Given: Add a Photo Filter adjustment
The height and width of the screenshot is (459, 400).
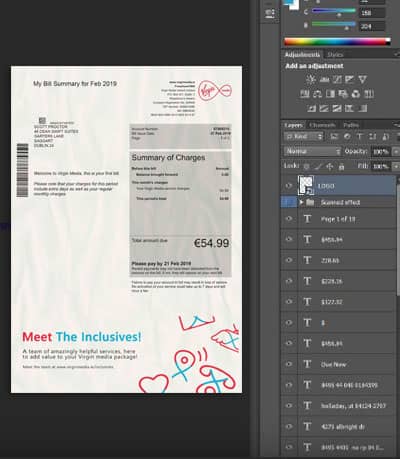Looking at the screenshot, I should coord(343,94).
